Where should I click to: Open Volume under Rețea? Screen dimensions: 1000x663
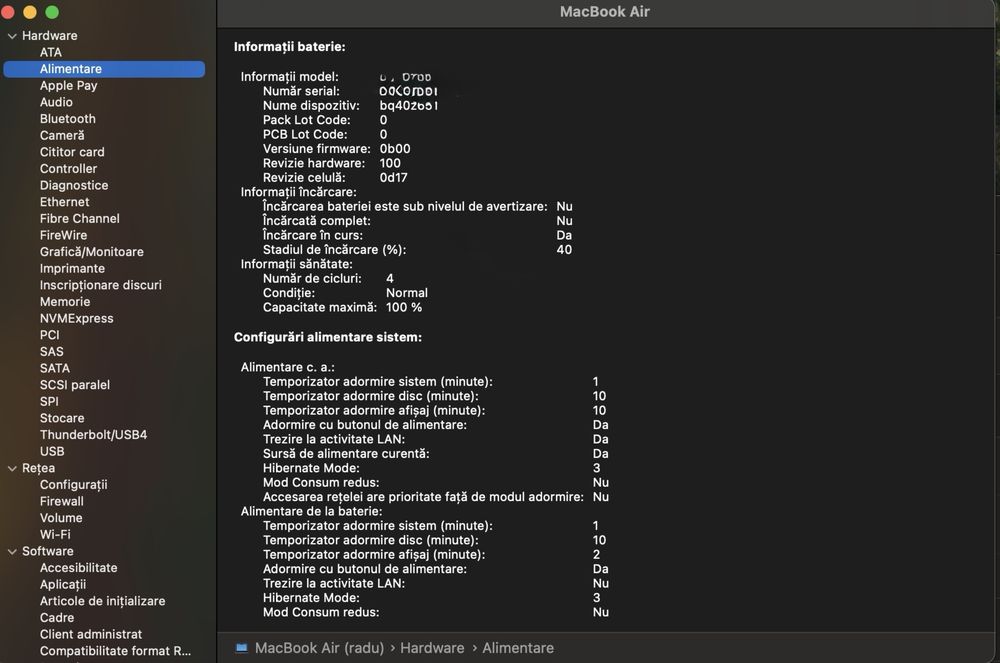pyautogui.click(x=61, y=518)
